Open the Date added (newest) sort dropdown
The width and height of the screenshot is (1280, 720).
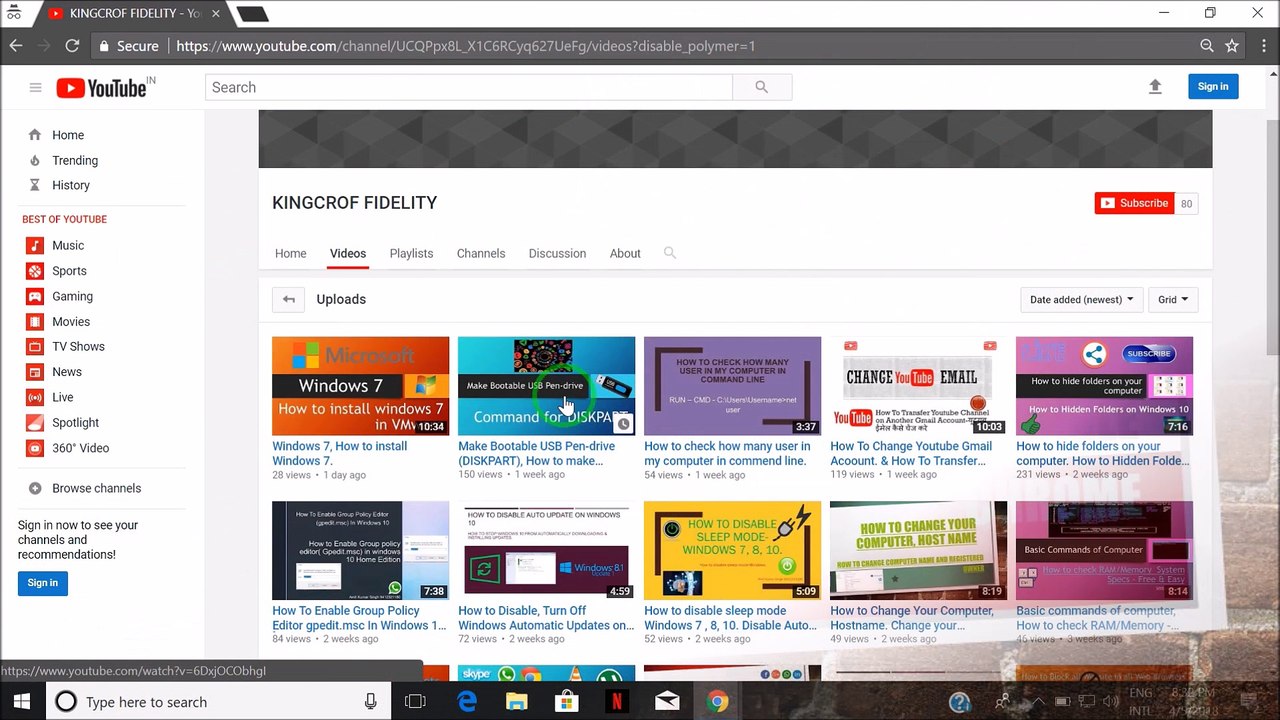(1081, 299)
